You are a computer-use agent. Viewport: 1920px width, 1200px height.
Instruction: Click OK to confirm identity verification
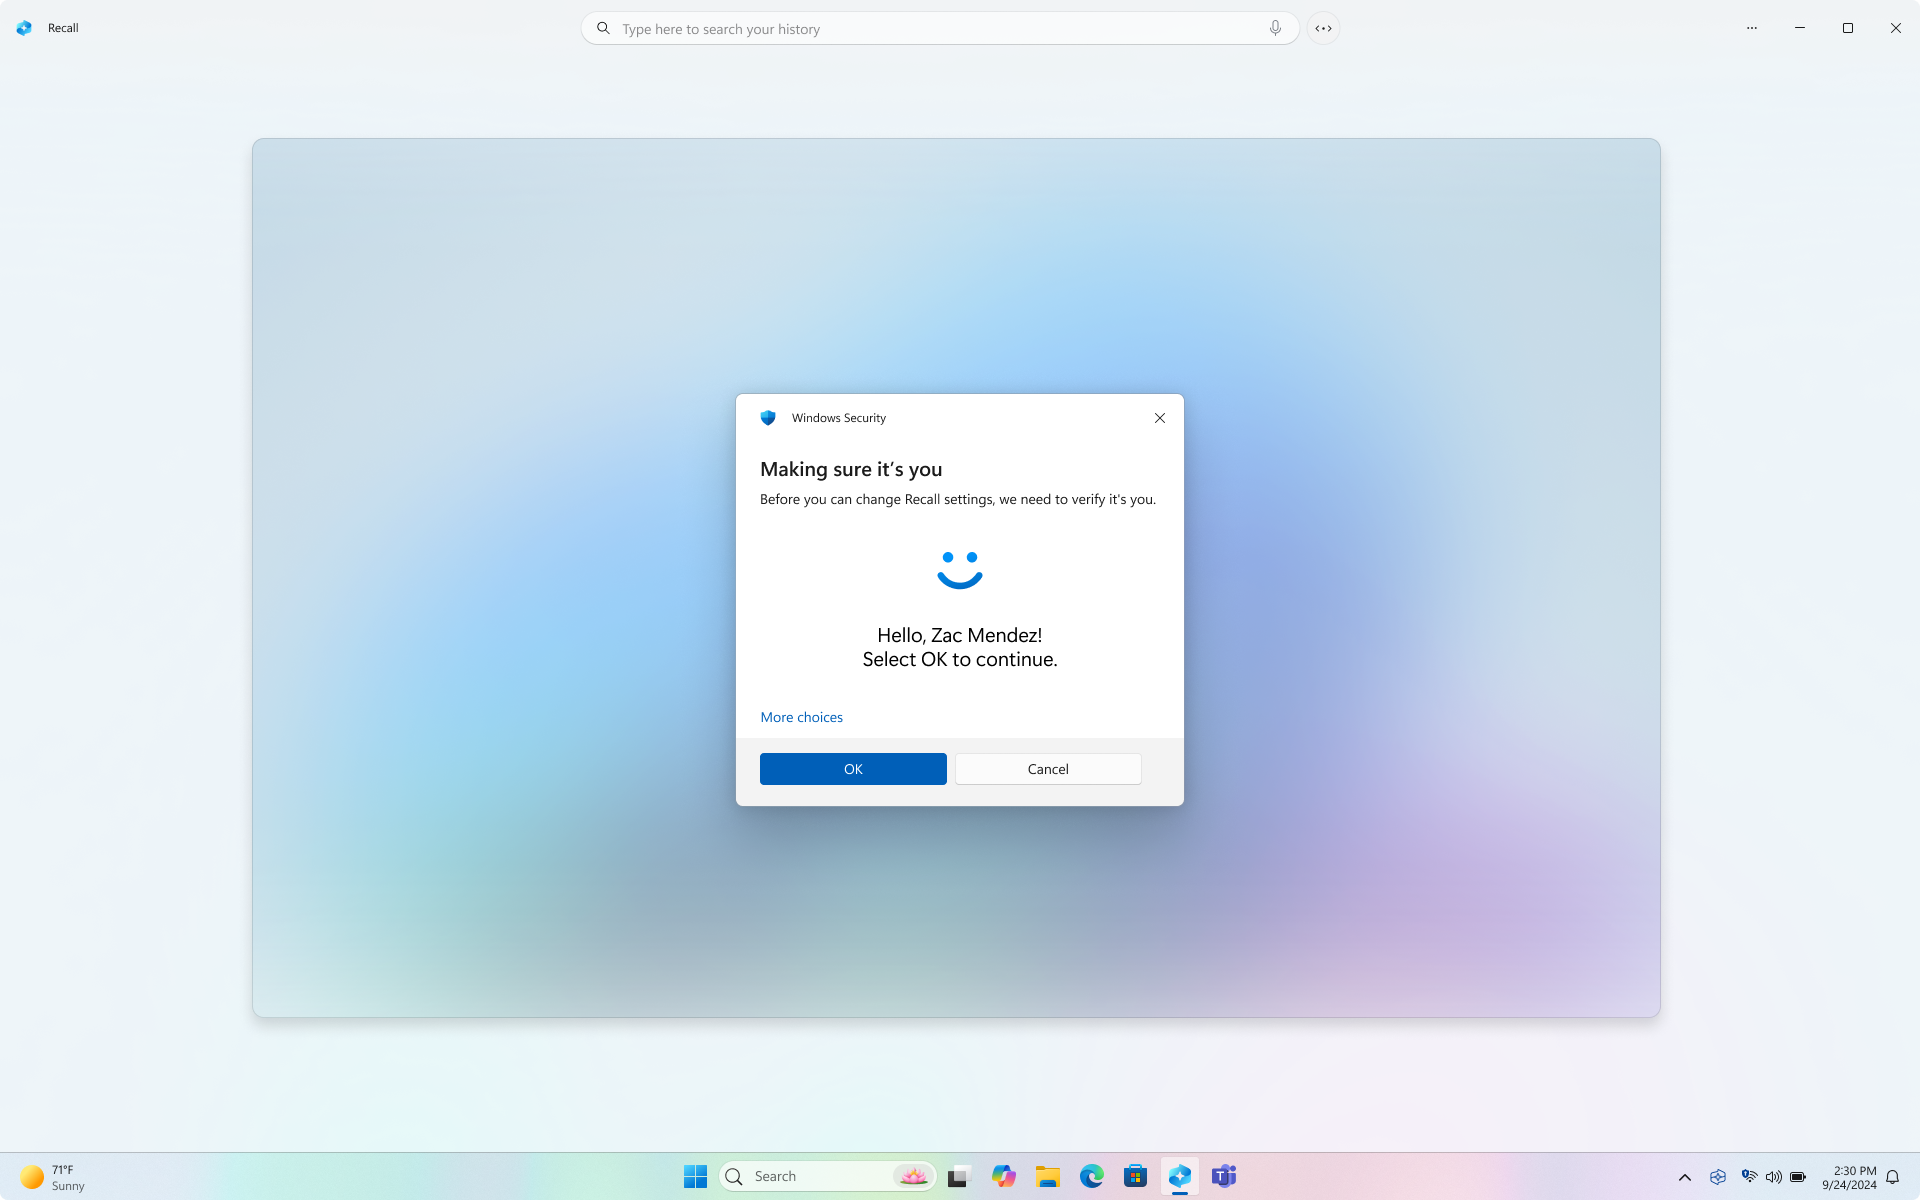click(853, 769)
